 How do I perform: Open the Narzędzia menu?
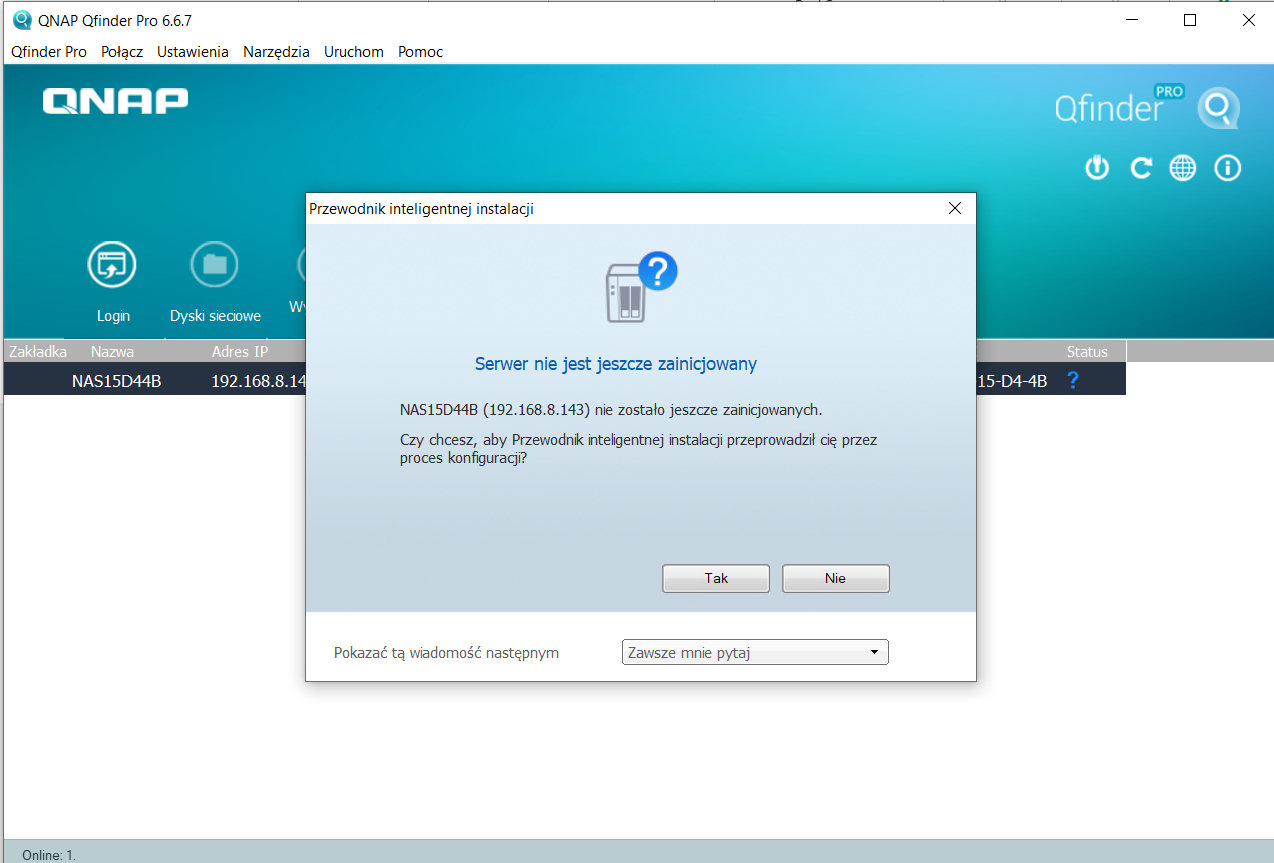(276, 52)
